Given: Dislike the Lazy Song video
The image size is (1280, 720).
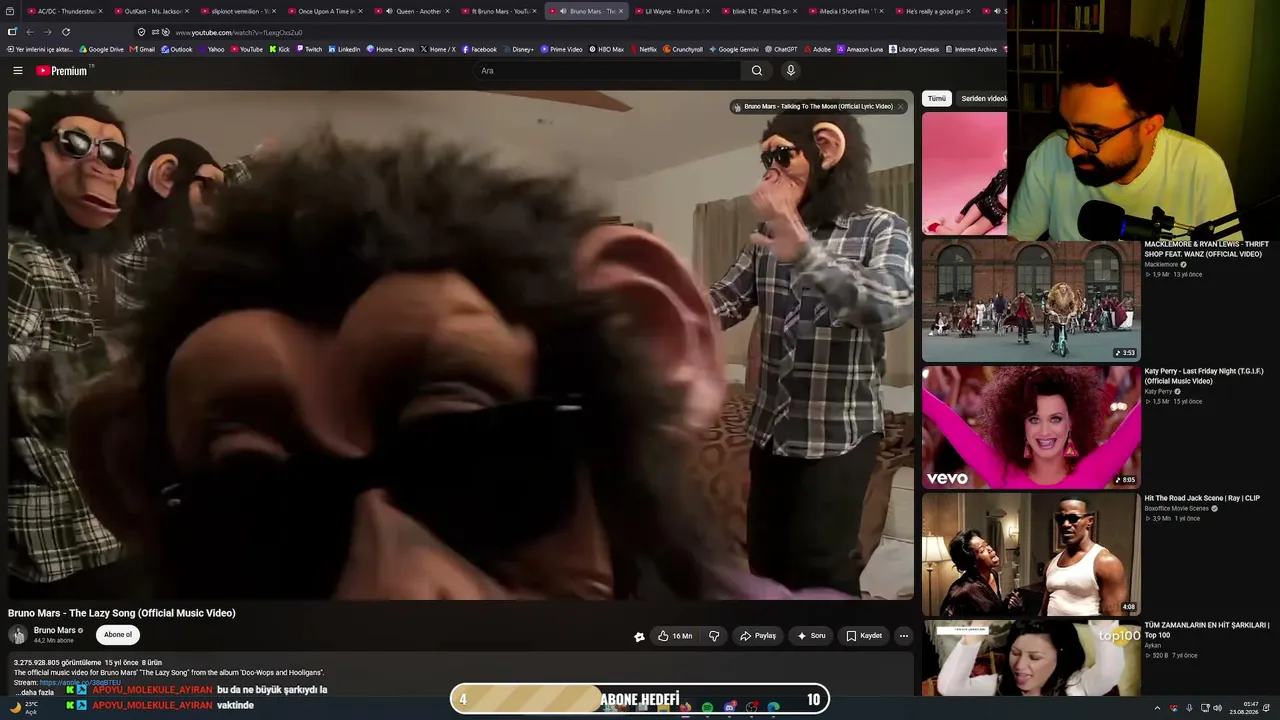Looking at the screenshot, I should pyautogui.click(x=714, y=636).
